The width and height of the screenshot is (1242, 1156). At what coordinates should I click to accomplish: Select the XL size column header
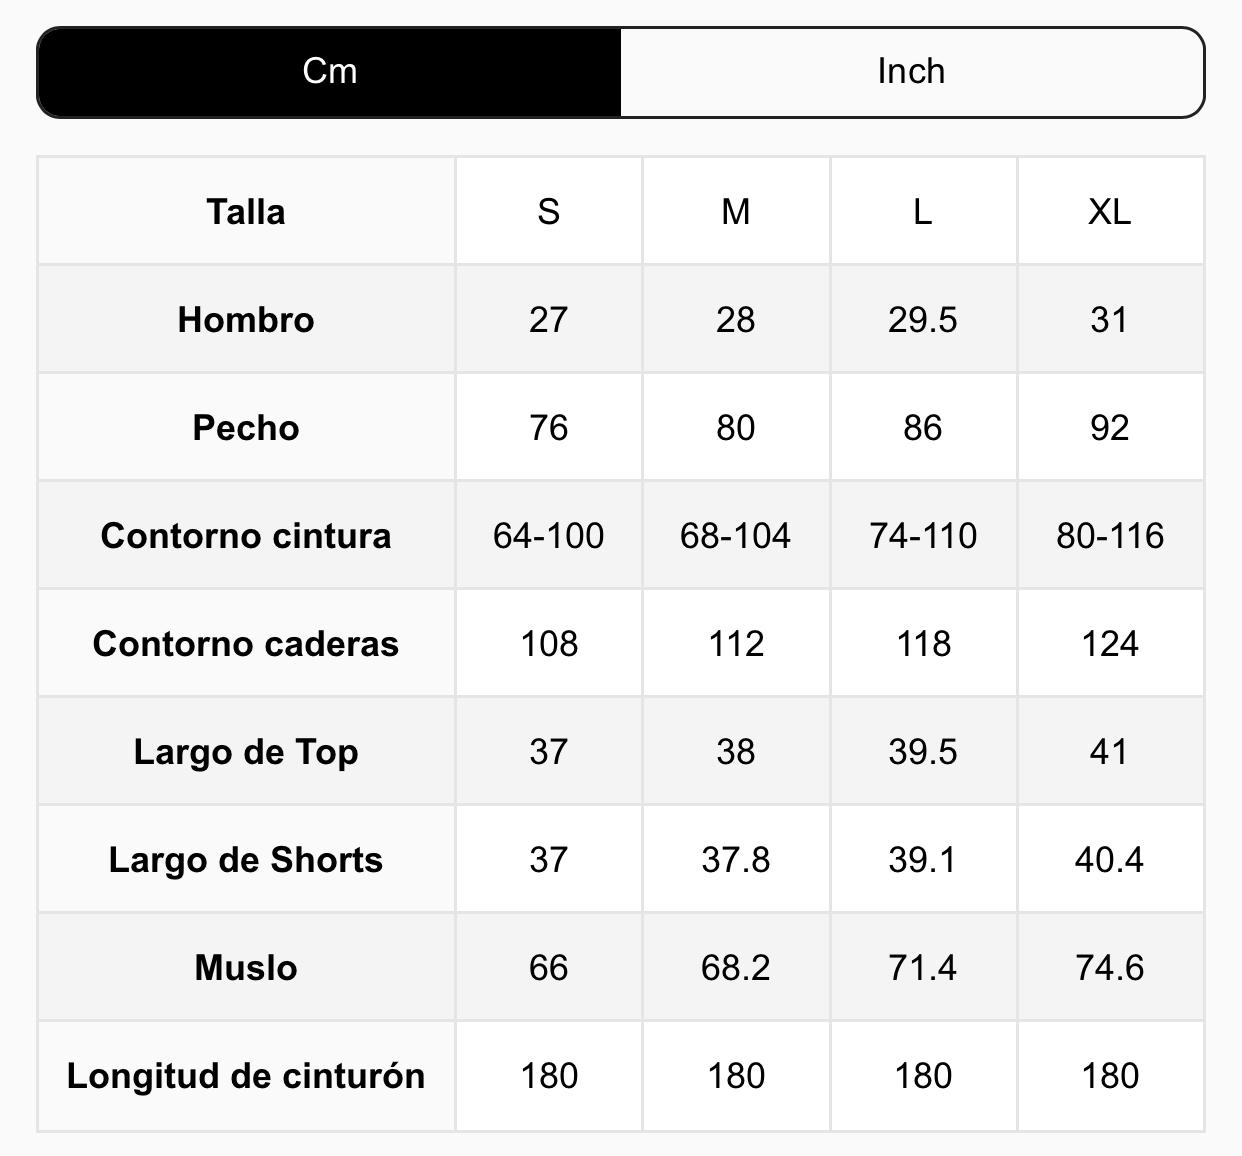1109,212
